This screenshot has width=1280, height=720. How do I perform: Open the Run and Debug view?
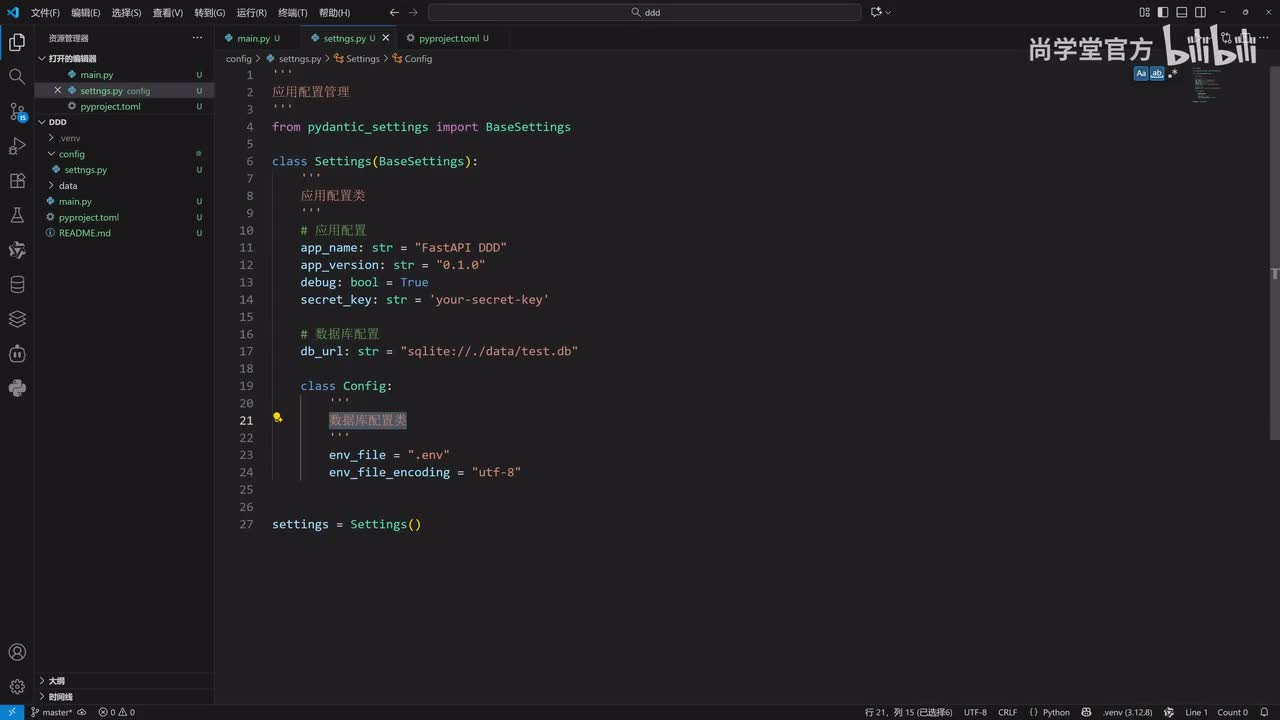[17, 146]
